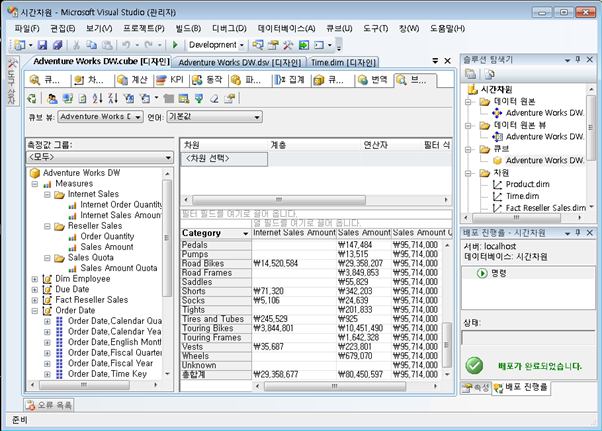Click the Change User icon in browser toolbar
The image size is (602, 431).
pyautogui.click(x=52, y=99)
